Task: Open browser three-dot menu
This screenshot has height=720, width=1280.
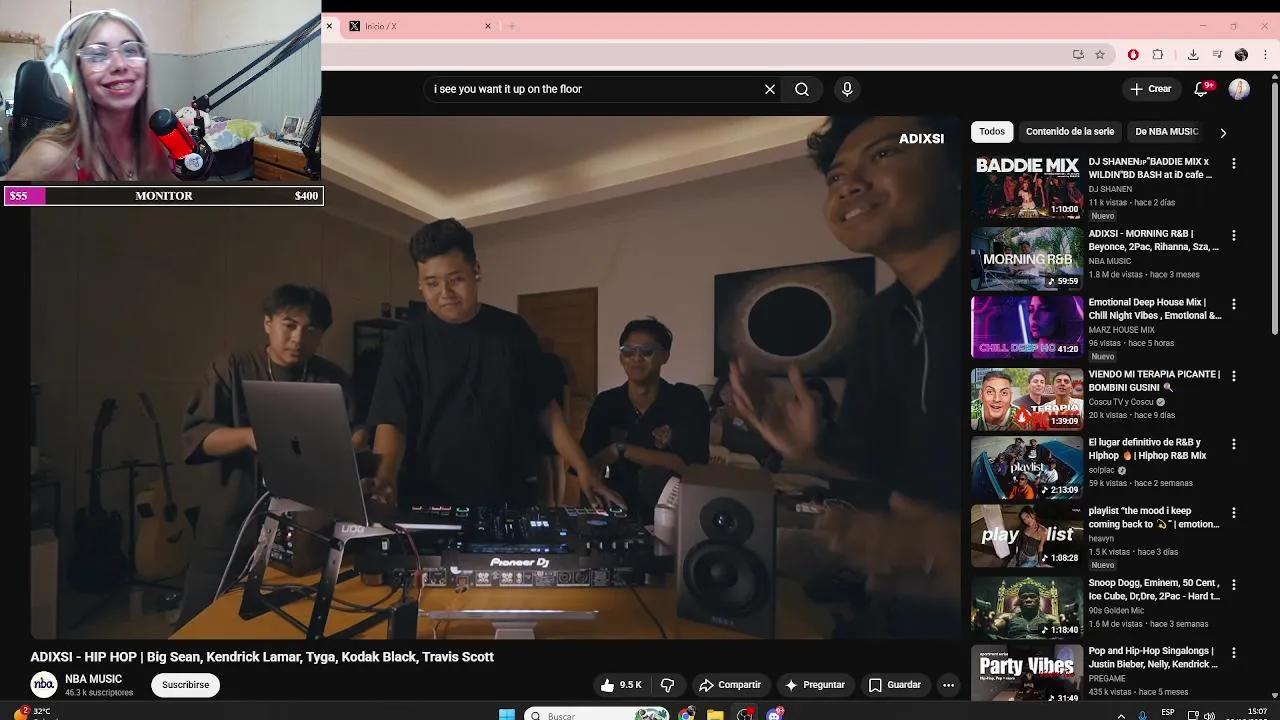Action: [1264, 55]
